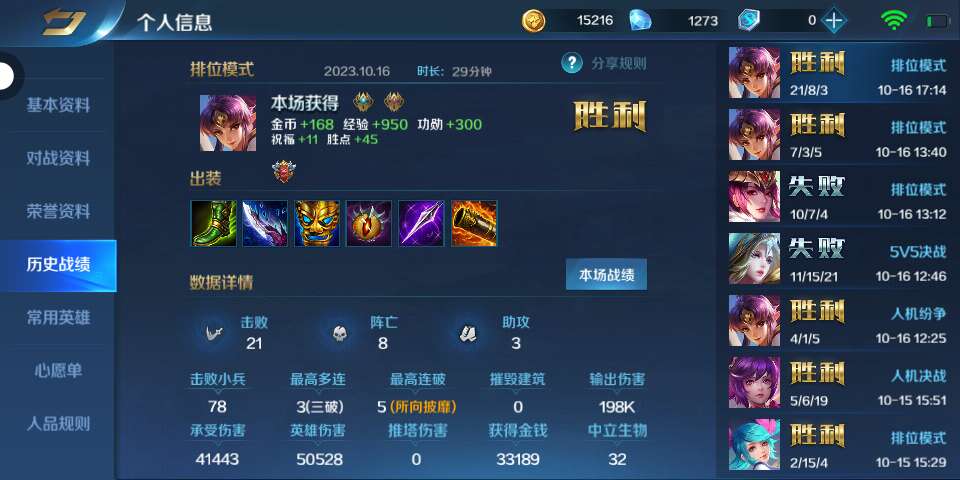Image resolution: width=960 pixels, height=480 pixels.
Task: Tap the hero portrait beside 本场获得
Action: pos(228,123)
